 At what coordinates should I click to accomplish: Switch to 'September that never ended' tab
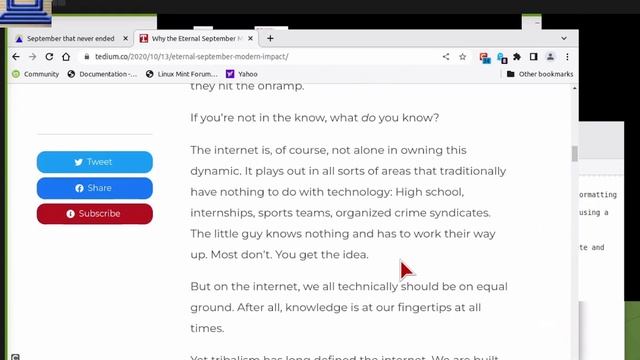point(70,38)
